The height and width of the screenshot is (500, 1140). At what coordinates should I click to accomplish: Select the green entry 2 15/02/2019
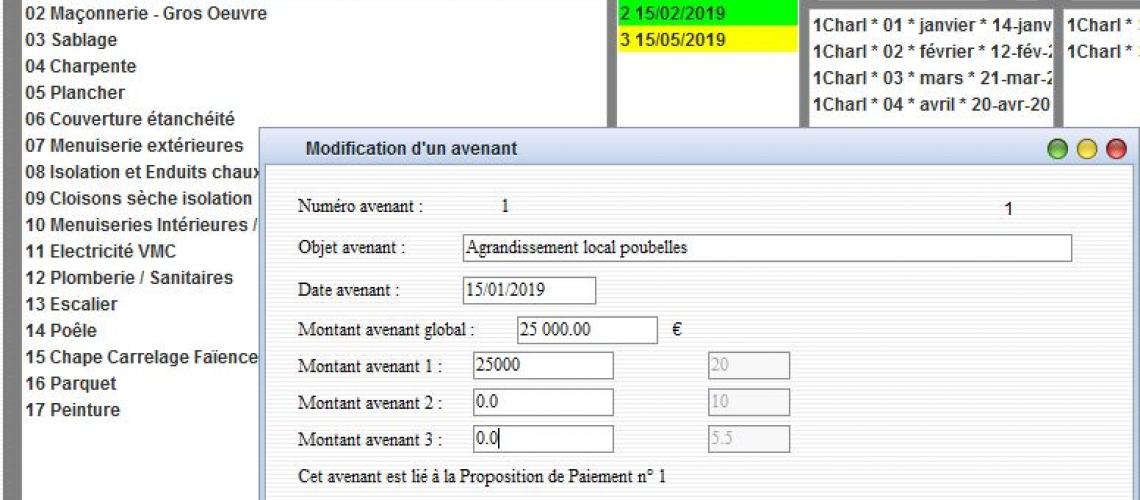[x=707, y=13]
